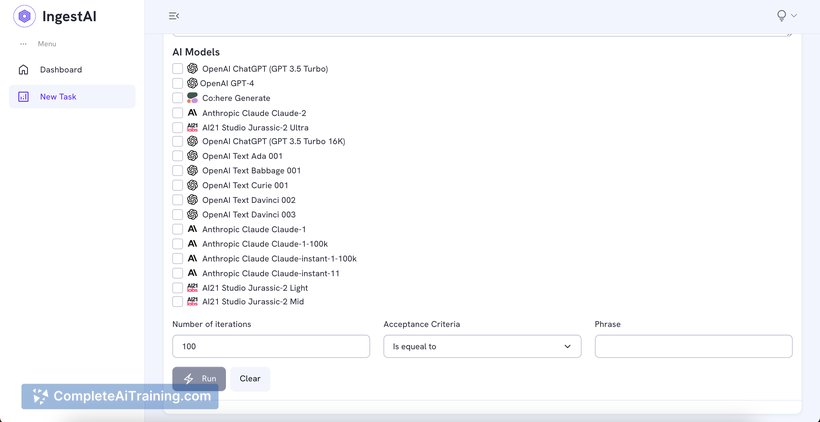Click the AI21 logo beside Jurassic-2 Mid

[x=192, y=302]
